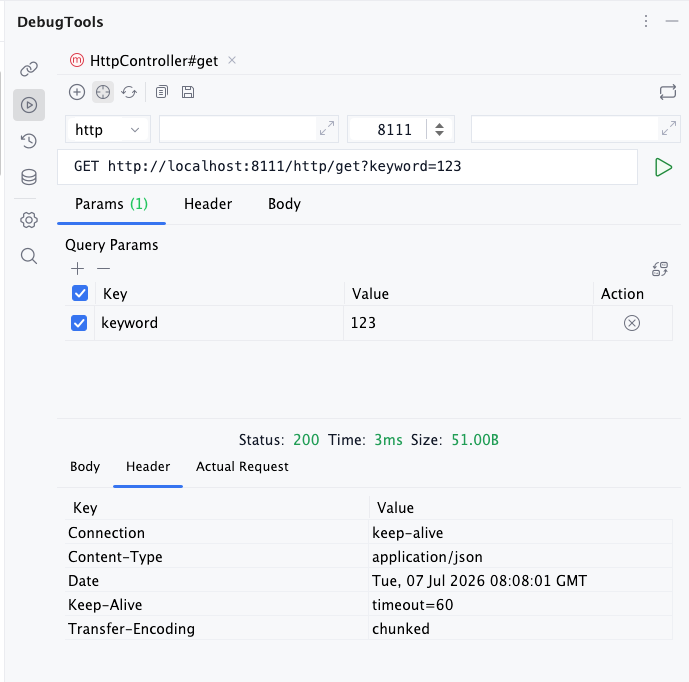Click the Tue, 07 Jul 2026 date value
The image size is (689, 682).
click(x=479, y=581)
